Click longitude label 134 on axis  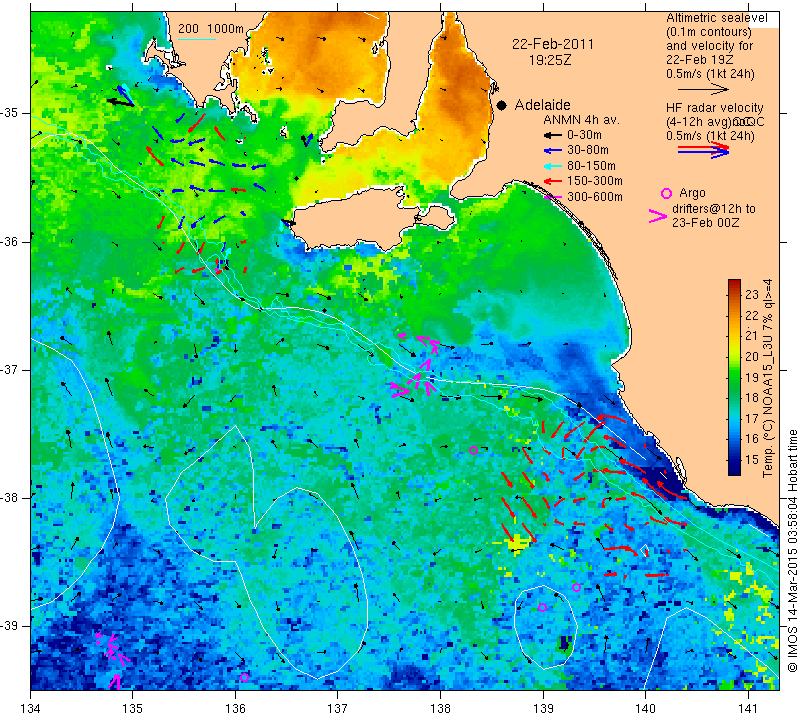31,709
